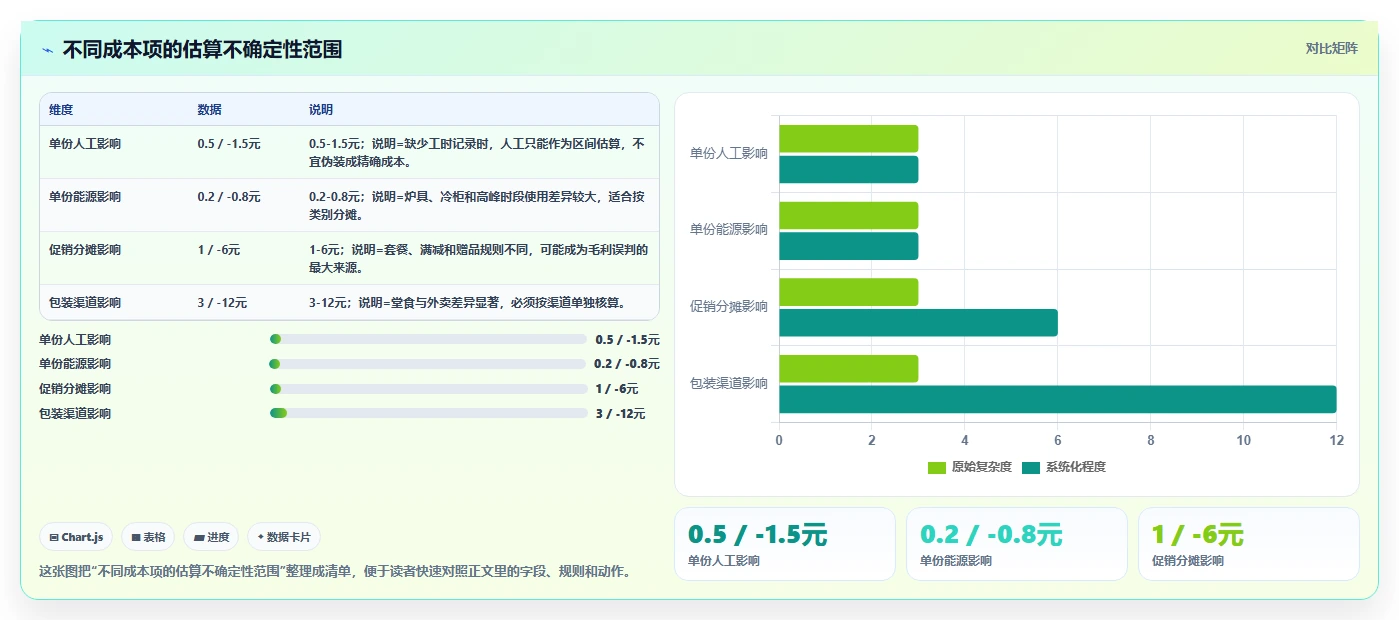Viewport: 1399px width, 620px height.
Task: Click the progress value 1 / -6元
Action: [616, 389]
